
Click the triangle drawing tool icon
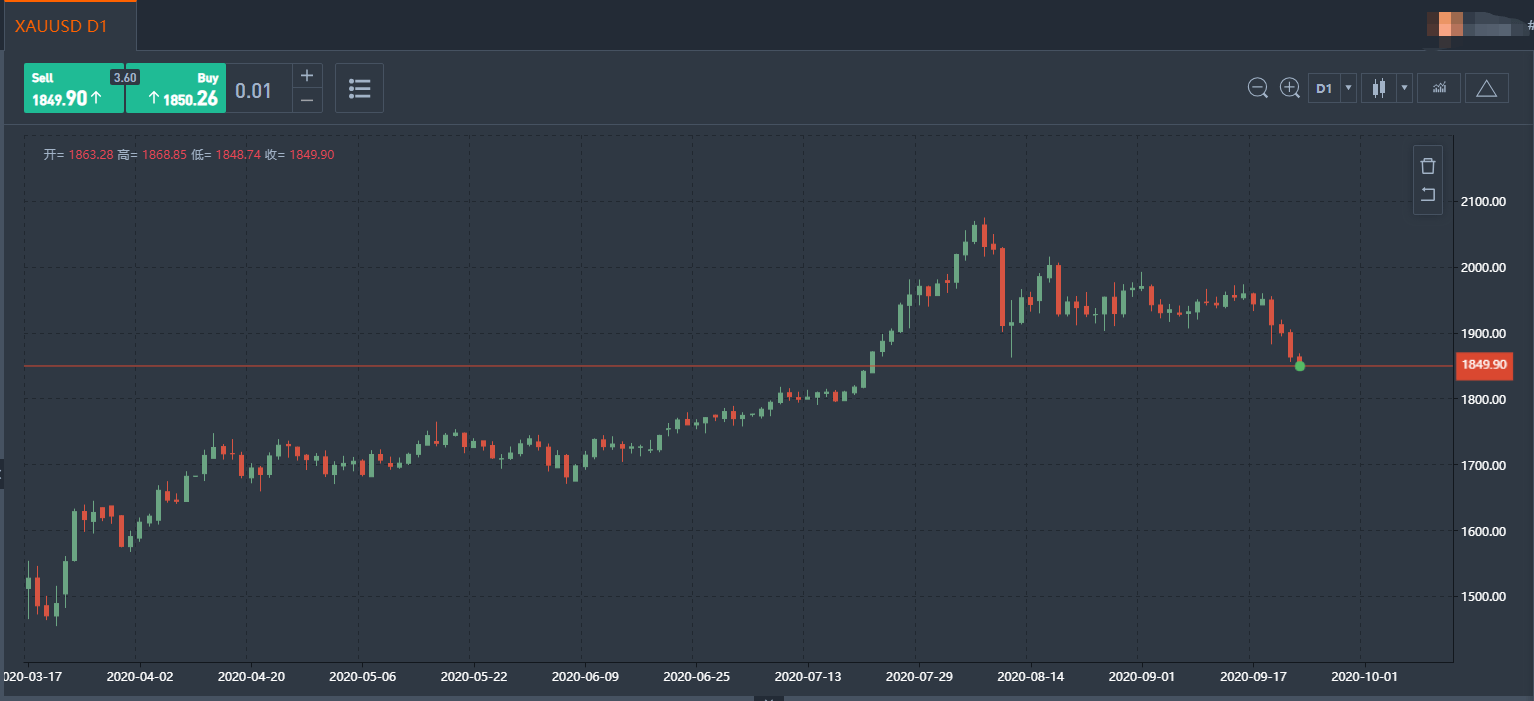point(1486,88)
